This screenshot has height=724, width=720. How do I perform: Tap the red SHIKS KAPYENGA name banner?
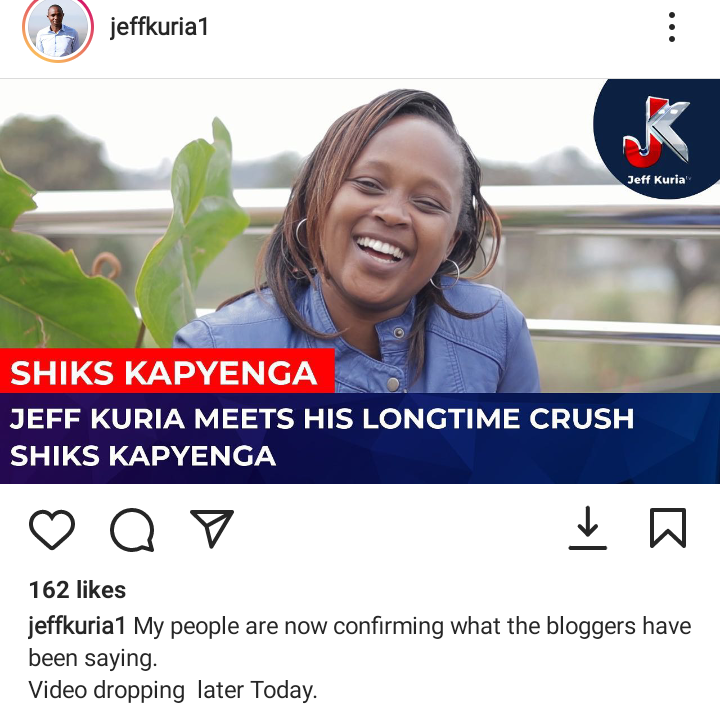click(167, 371)
